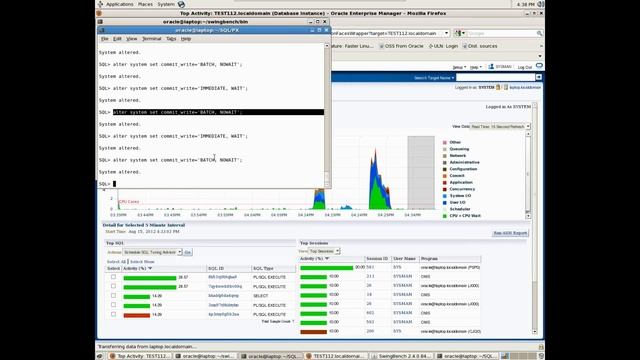Click the status bar icon at bottom right
Image resolution: width=640 pixels, height=360 pixels.
(541, 347)
